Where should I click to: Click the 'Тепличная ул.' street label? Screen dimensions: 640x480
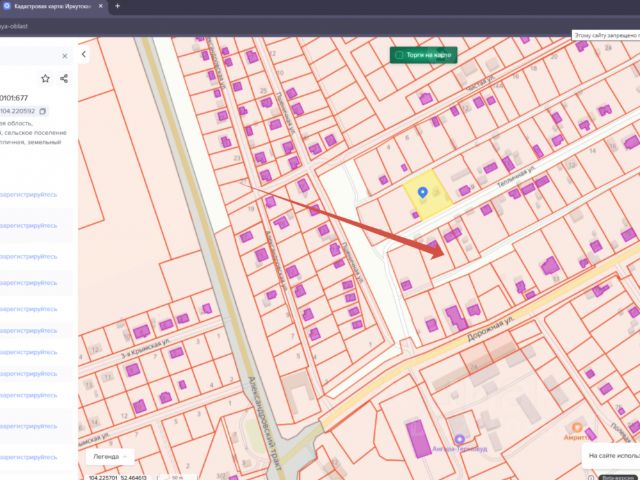point(516,177)
